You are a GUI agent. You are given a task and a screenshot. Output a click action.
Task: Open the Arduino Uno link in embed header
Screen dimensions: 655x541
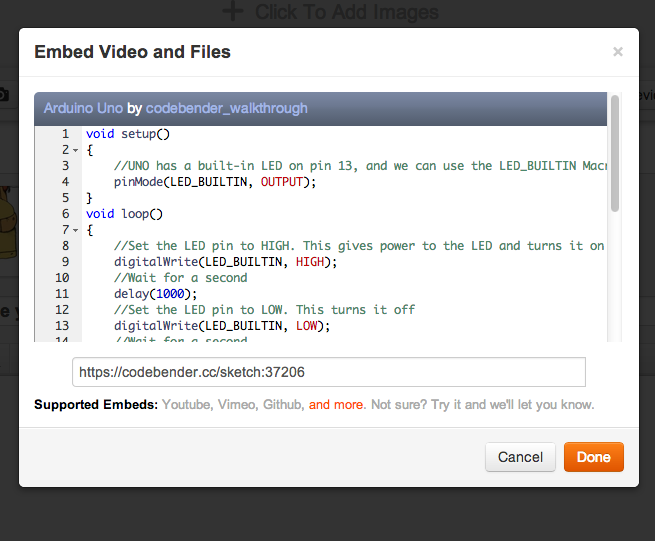click(83, 108)
